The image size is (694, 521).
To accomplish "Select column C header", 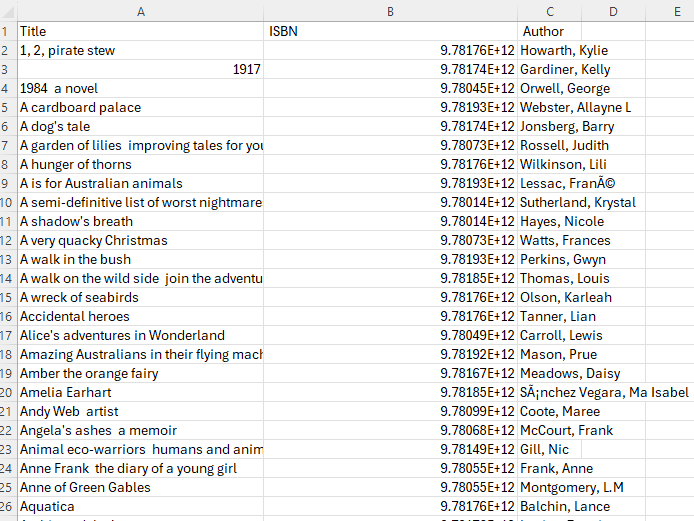I will tap(549, 12).
